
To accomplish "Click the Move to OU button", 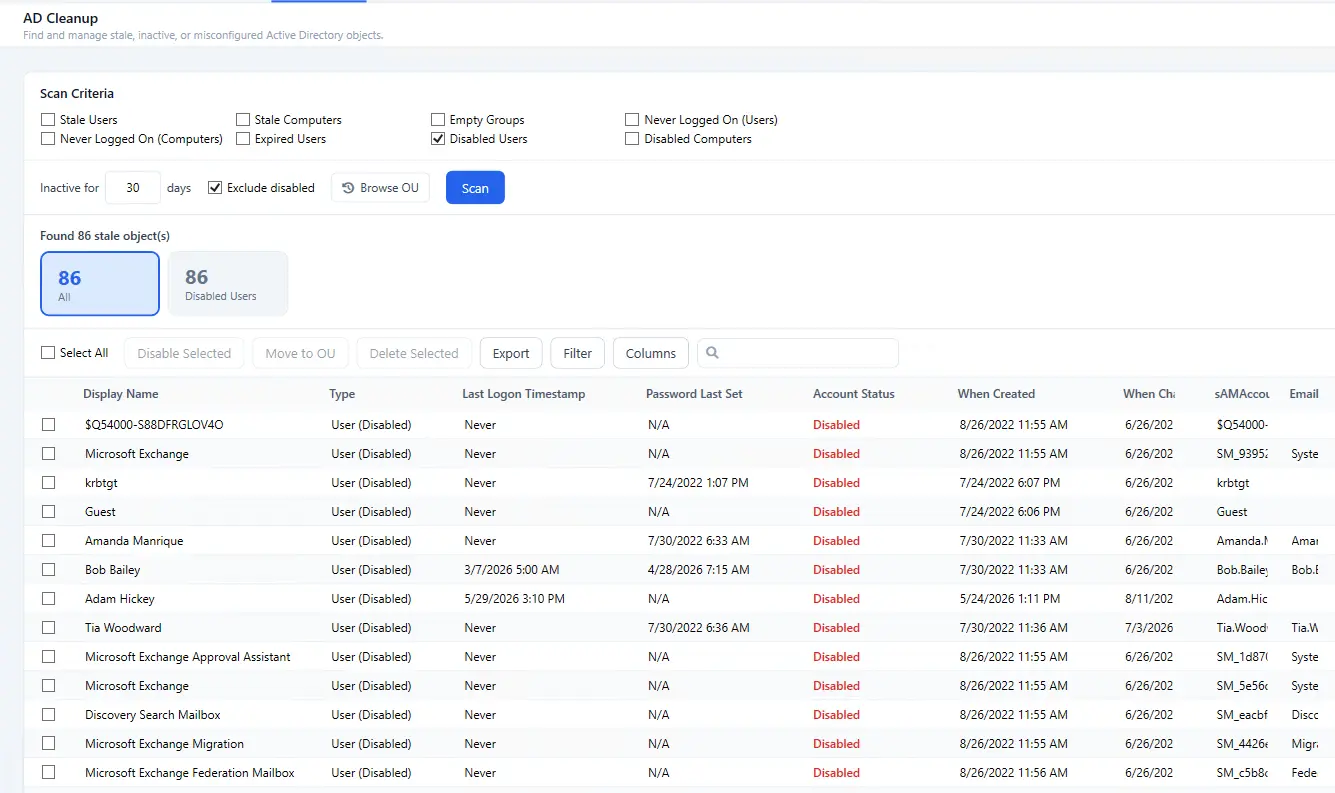I will pos(300,353).
